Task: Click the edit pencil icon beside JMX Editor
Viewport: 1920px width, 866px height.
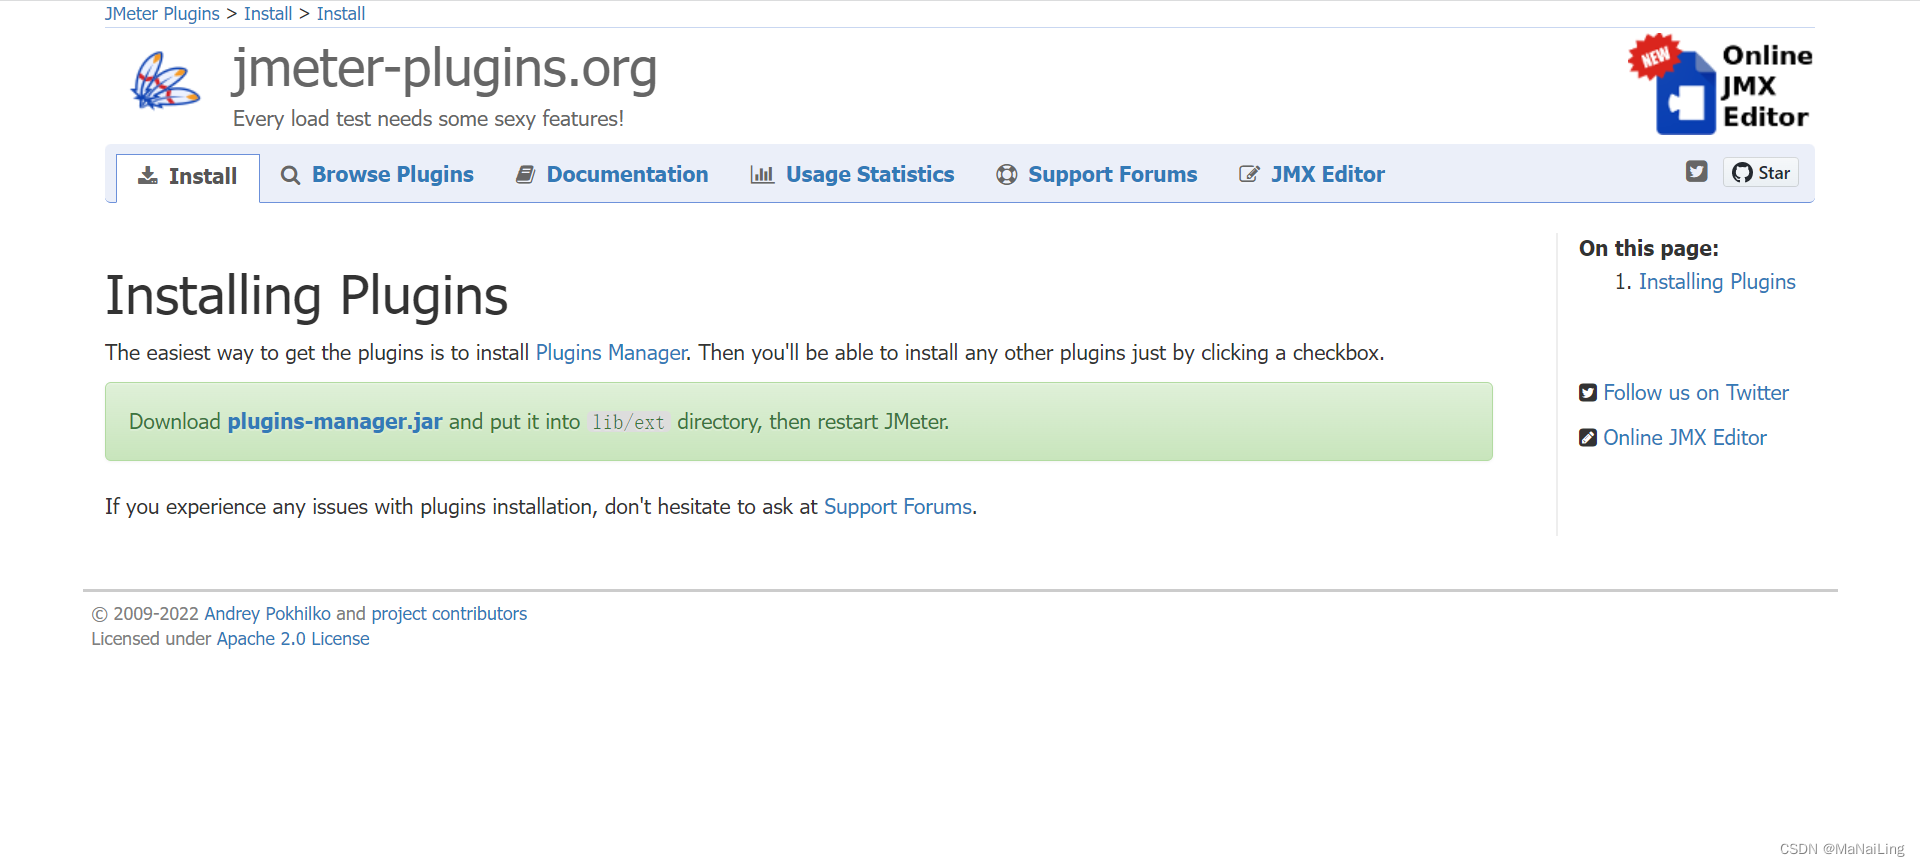Action: tap(1249, 174)
